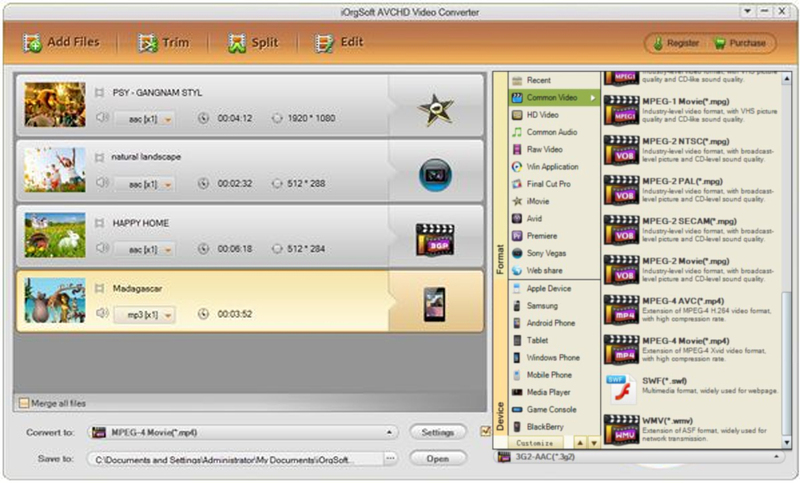Click speaker icon in PSY - GANGNAM STYL row

(x=102, y=117)
